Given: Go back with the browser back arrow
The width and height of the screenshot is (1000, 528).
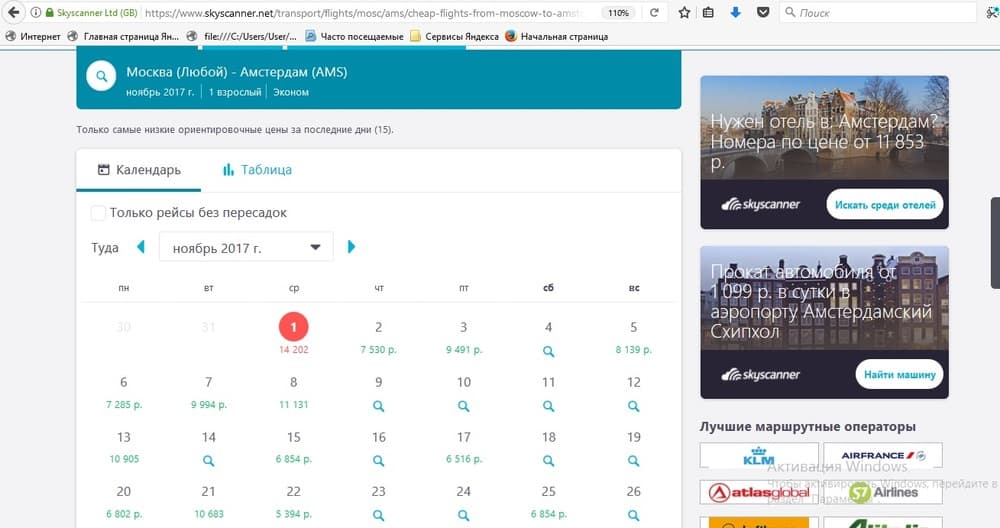Looking at the screenshot, I should [x=13, y=12].
